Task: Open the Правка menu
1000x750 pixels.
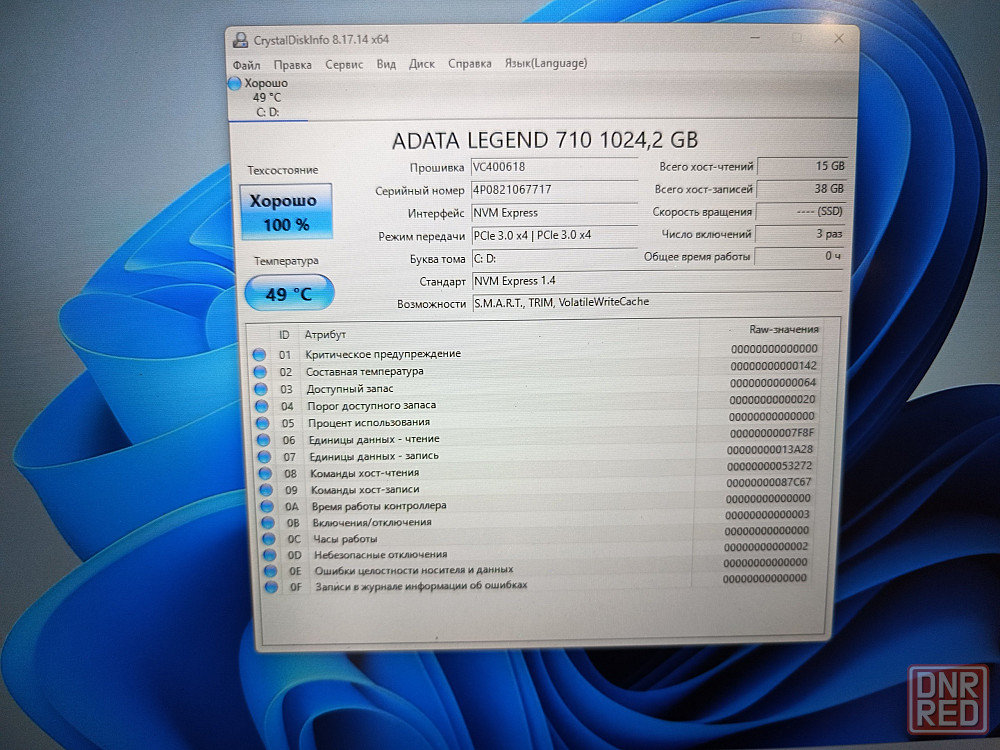Action: 293,64
